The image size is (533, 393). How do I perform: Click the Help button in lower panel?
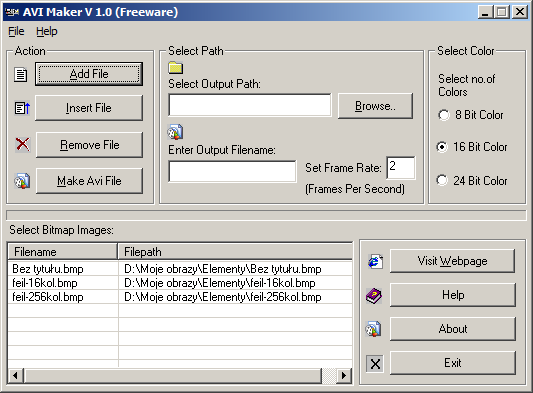pyautogui.click(x=452, y=295)
